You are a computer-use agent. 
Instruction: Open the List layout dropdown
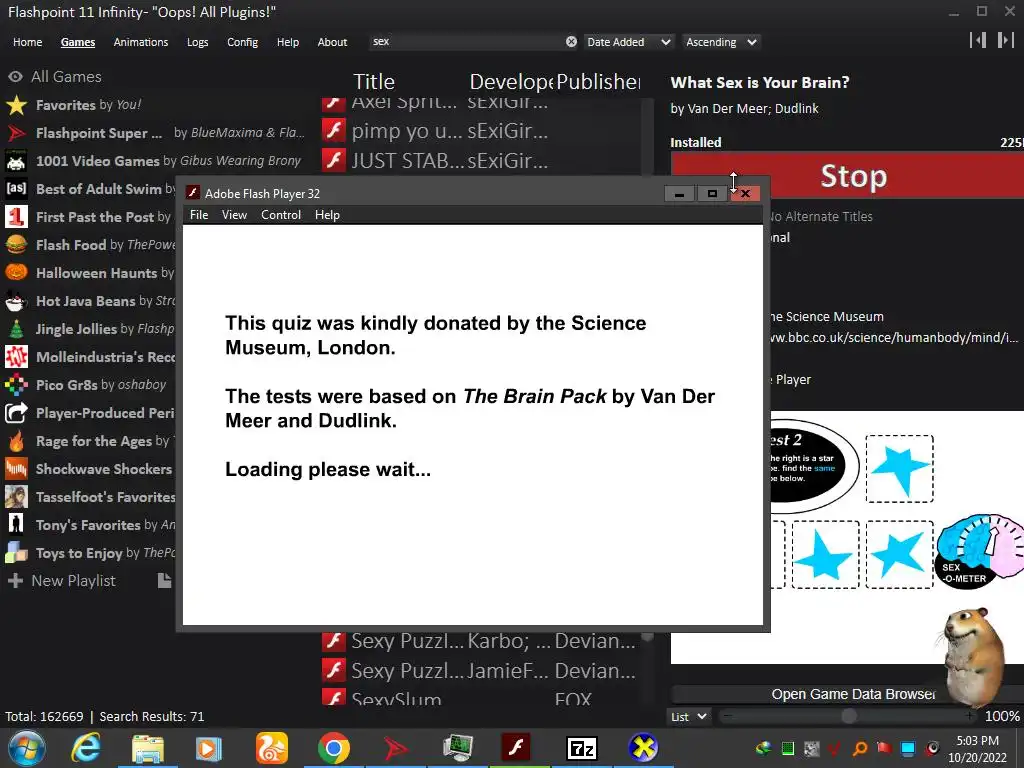pyautogui.click(x=689, y=716)
